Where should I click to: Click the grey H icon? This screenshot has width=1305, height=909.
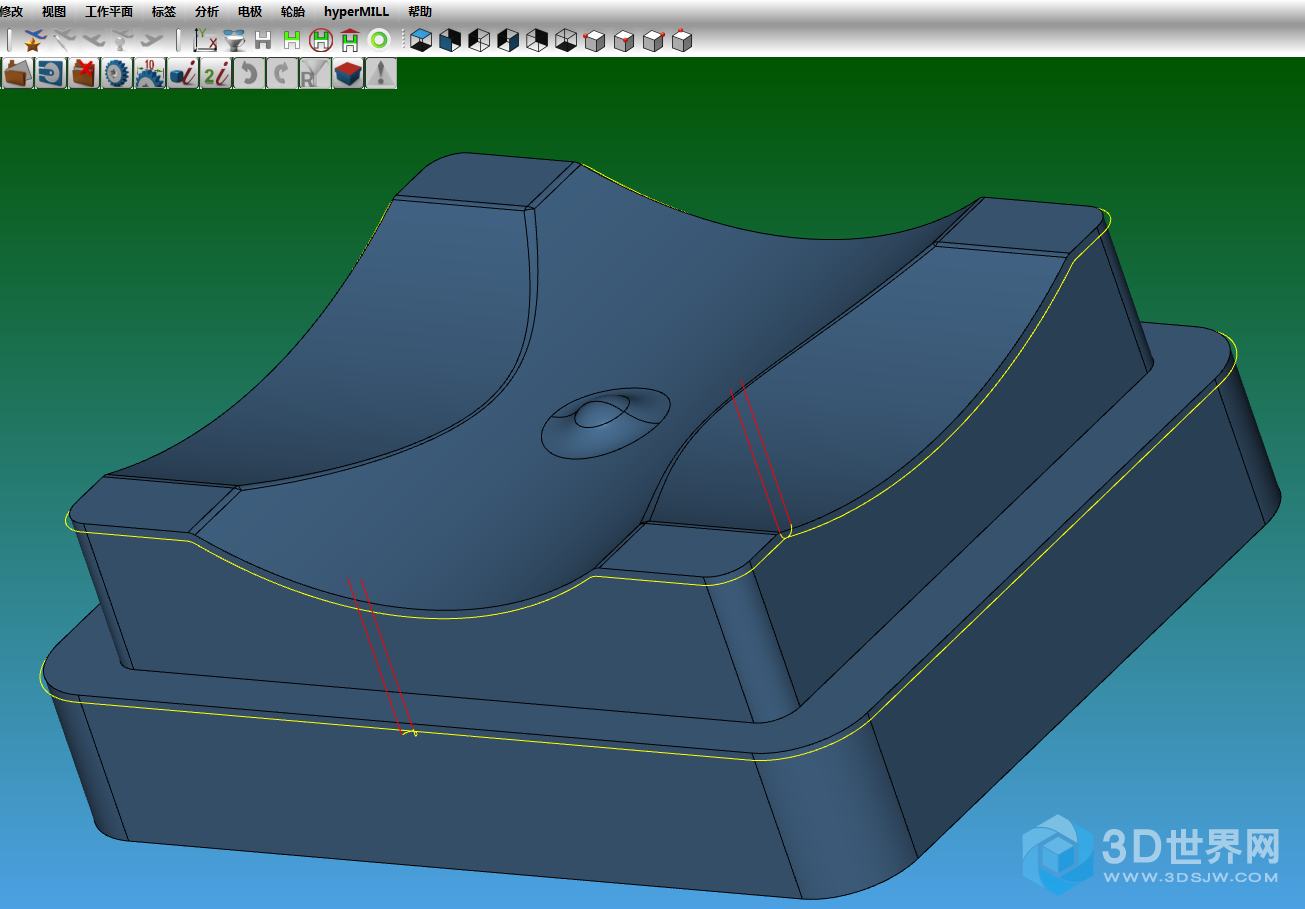(x=263, y=40)
